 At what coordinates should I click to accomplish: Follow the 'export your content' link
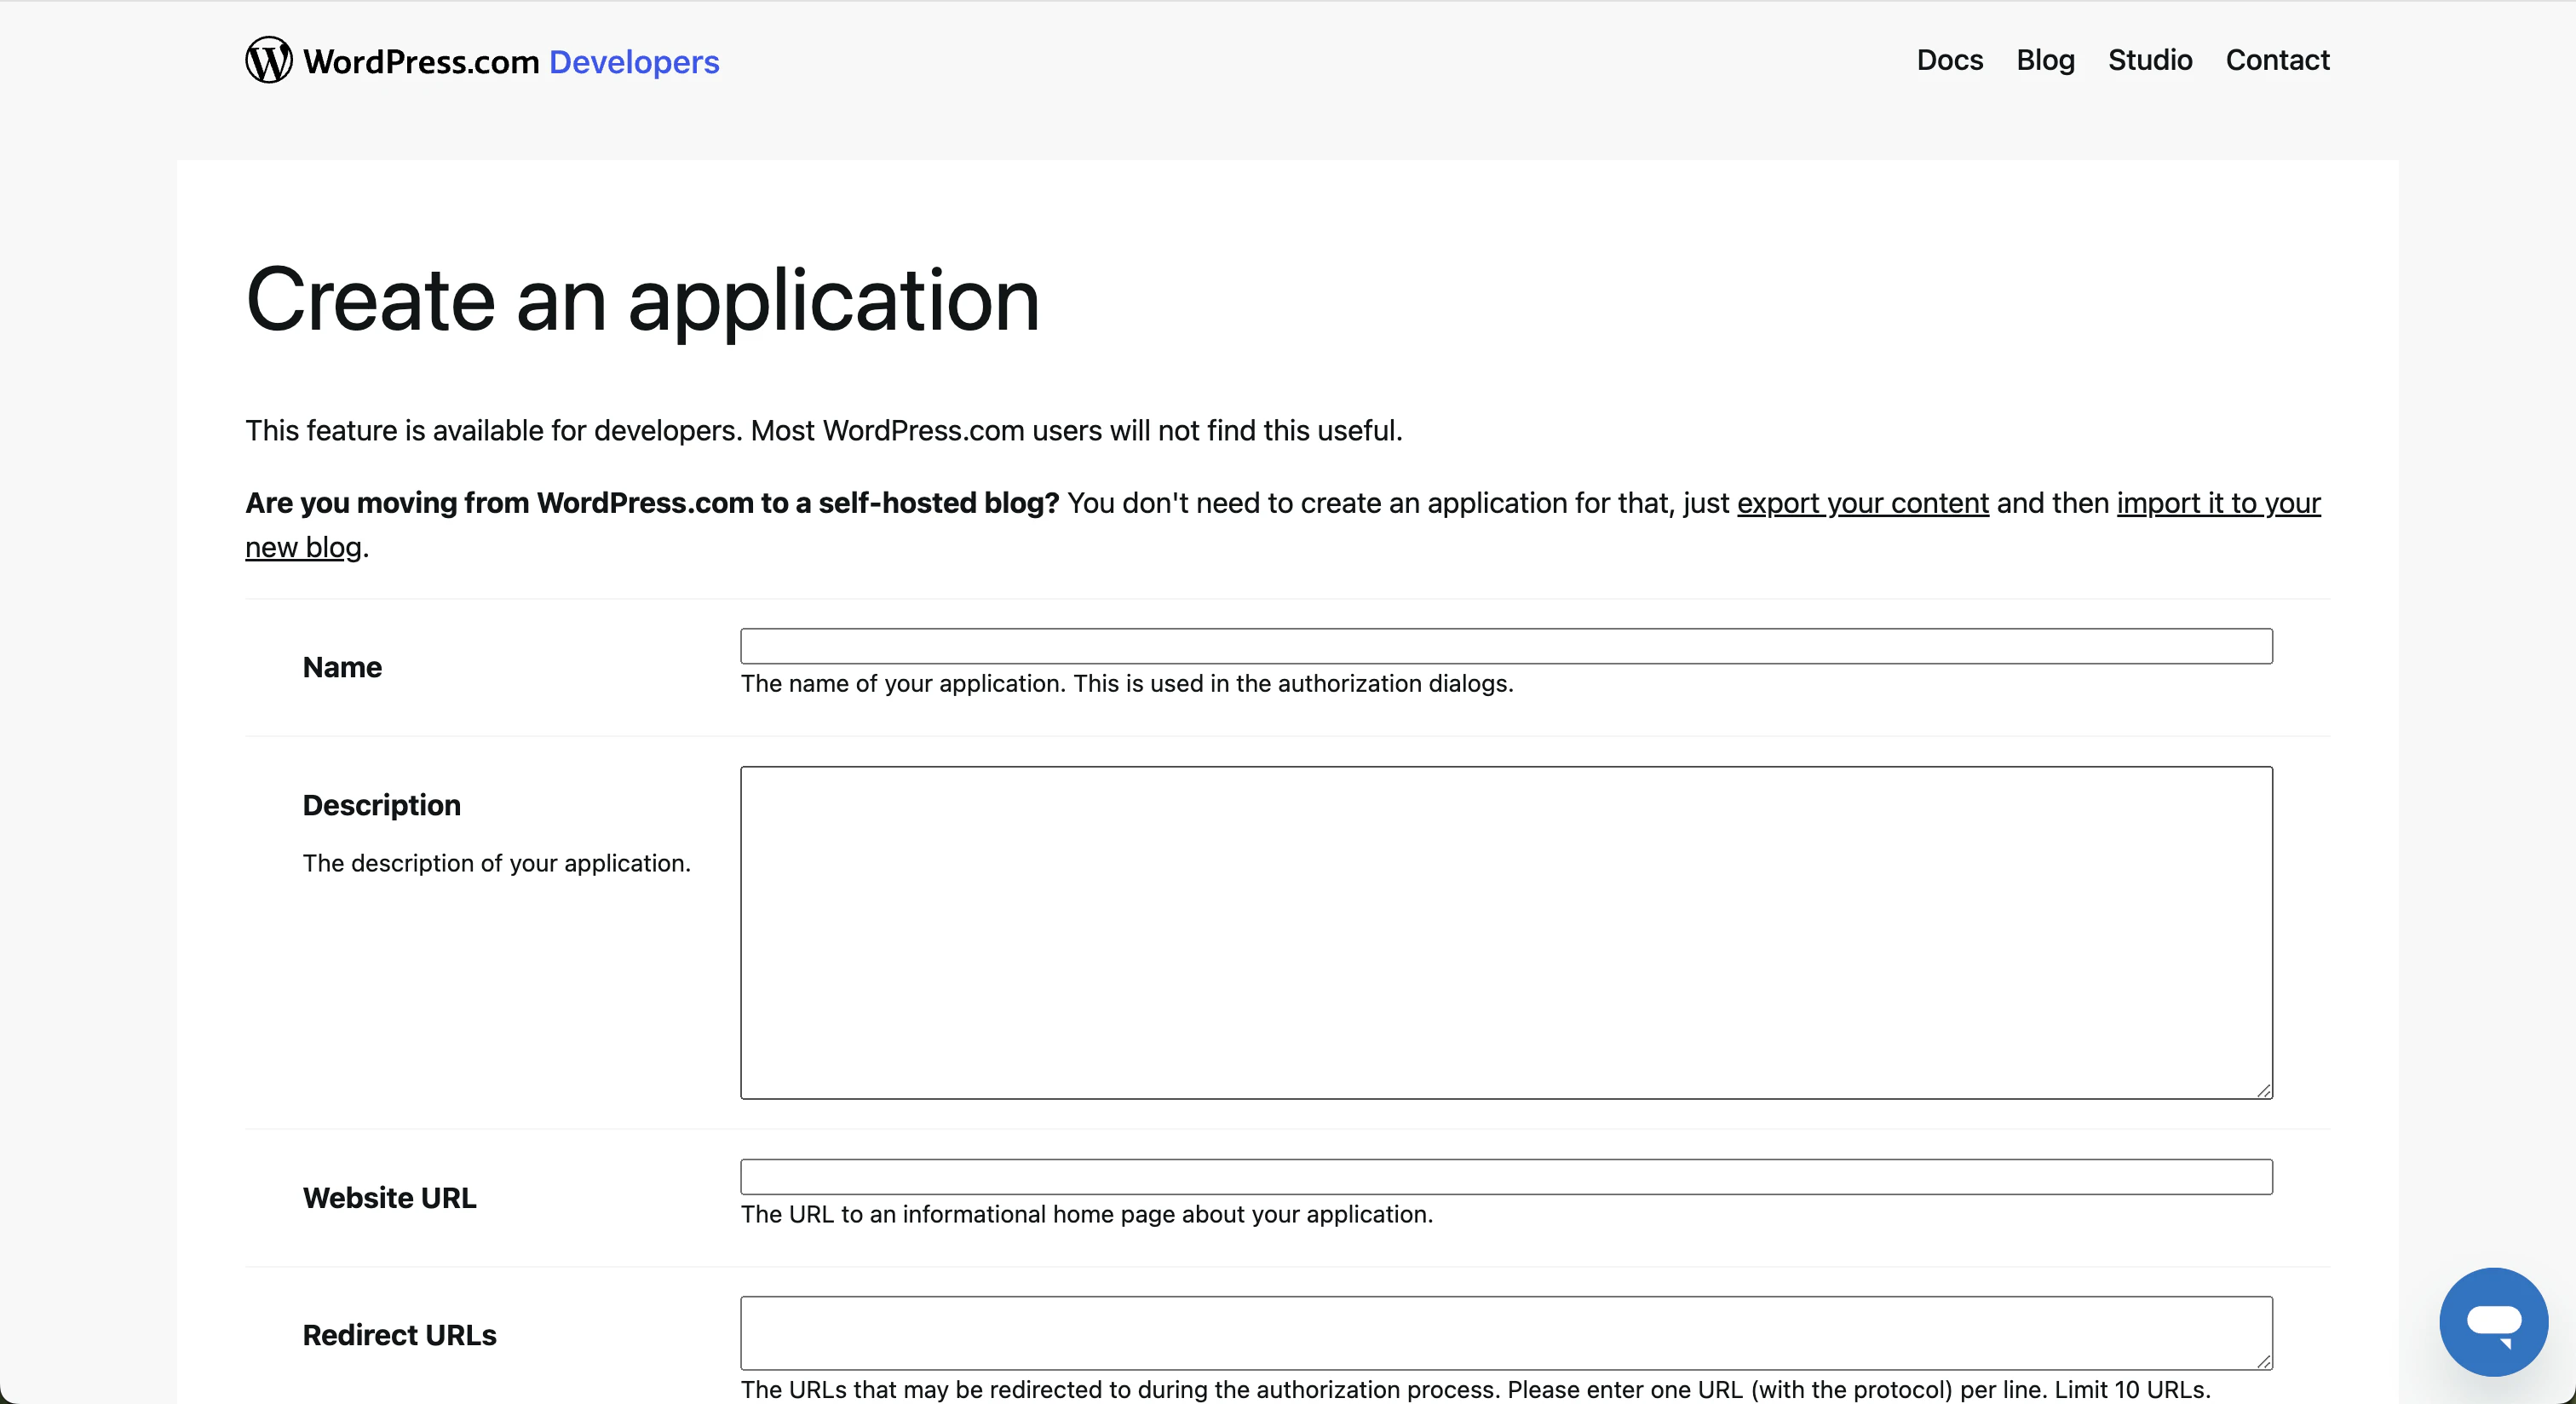click(1862, 502)
